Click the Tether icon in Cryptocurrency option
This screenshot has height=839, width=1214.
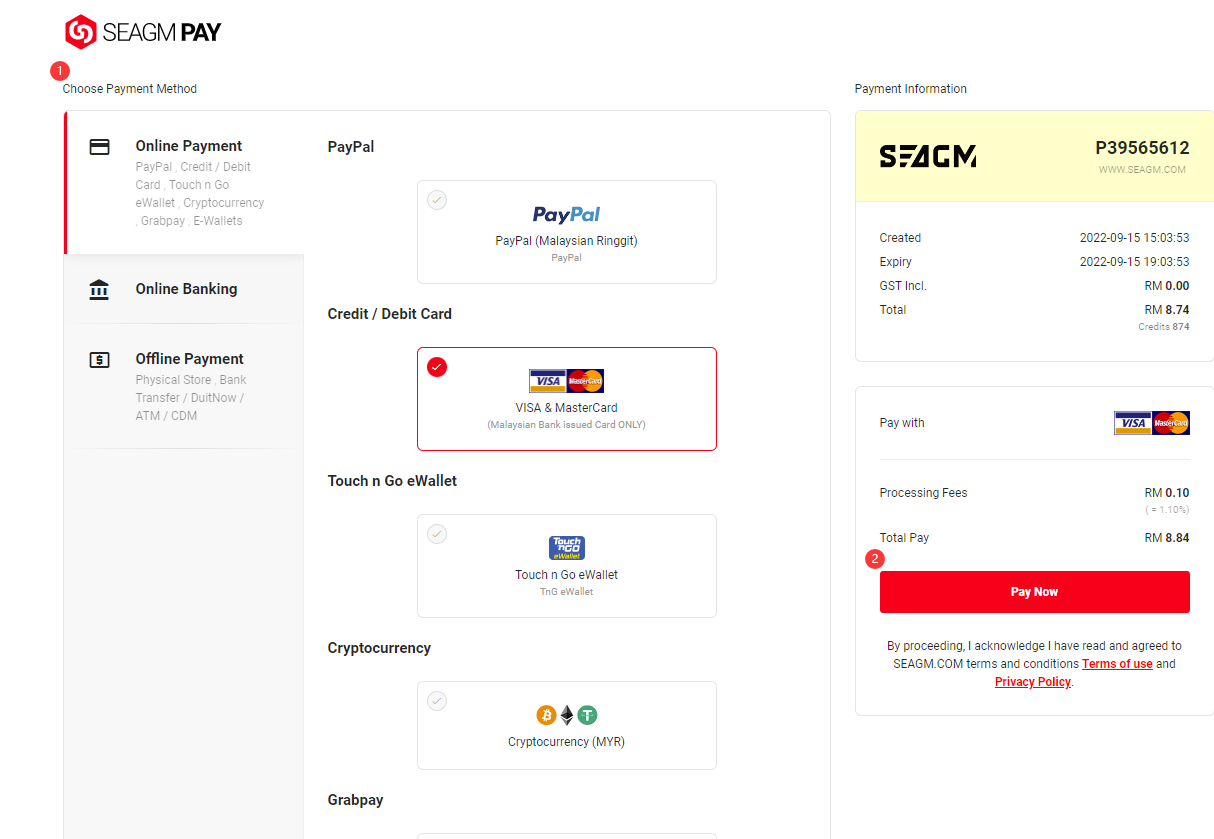587,715
